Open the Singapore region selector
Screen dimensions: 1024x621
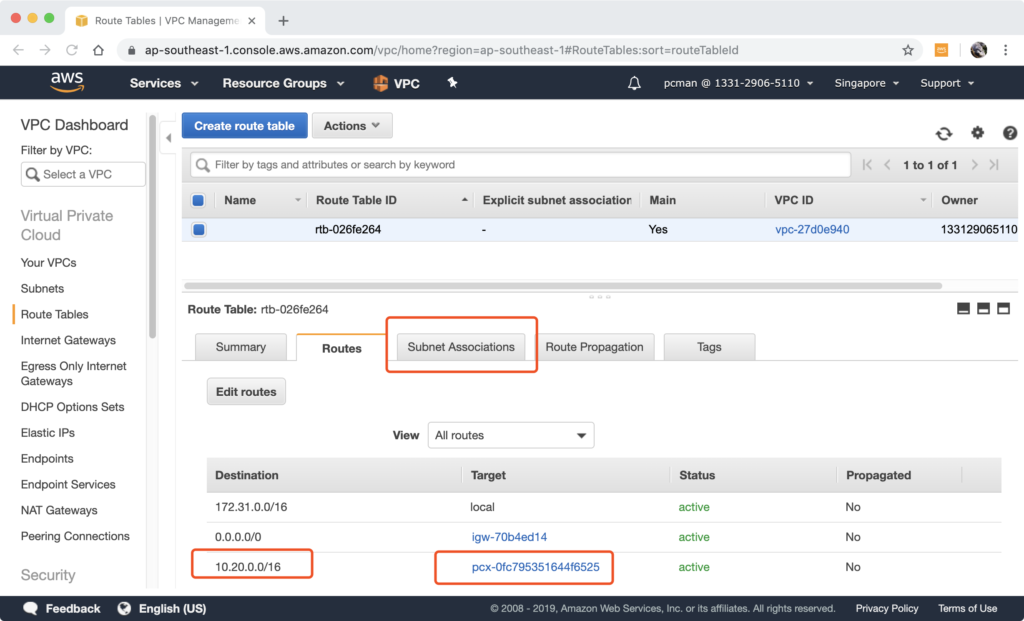click(x=867, y=83)
